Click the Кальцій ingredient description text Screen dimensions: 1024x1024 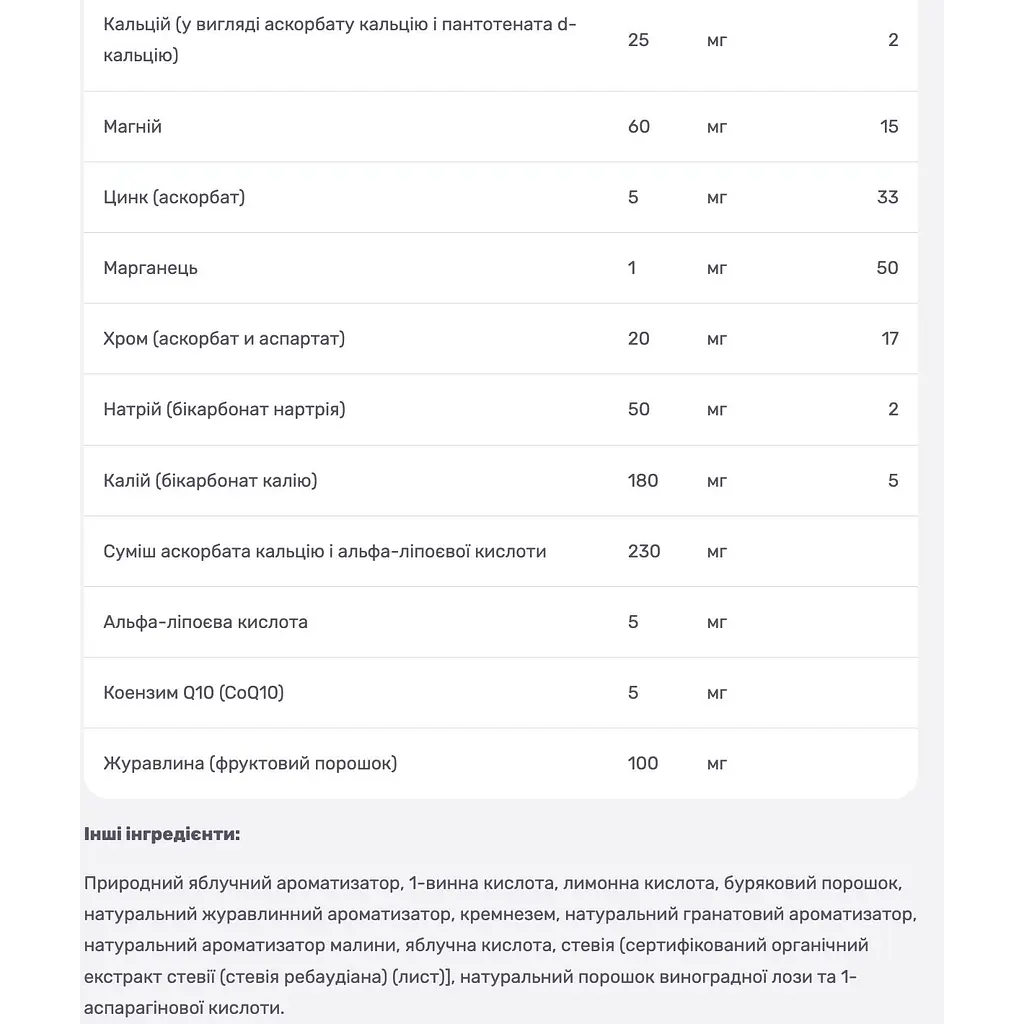click(340, 40)
